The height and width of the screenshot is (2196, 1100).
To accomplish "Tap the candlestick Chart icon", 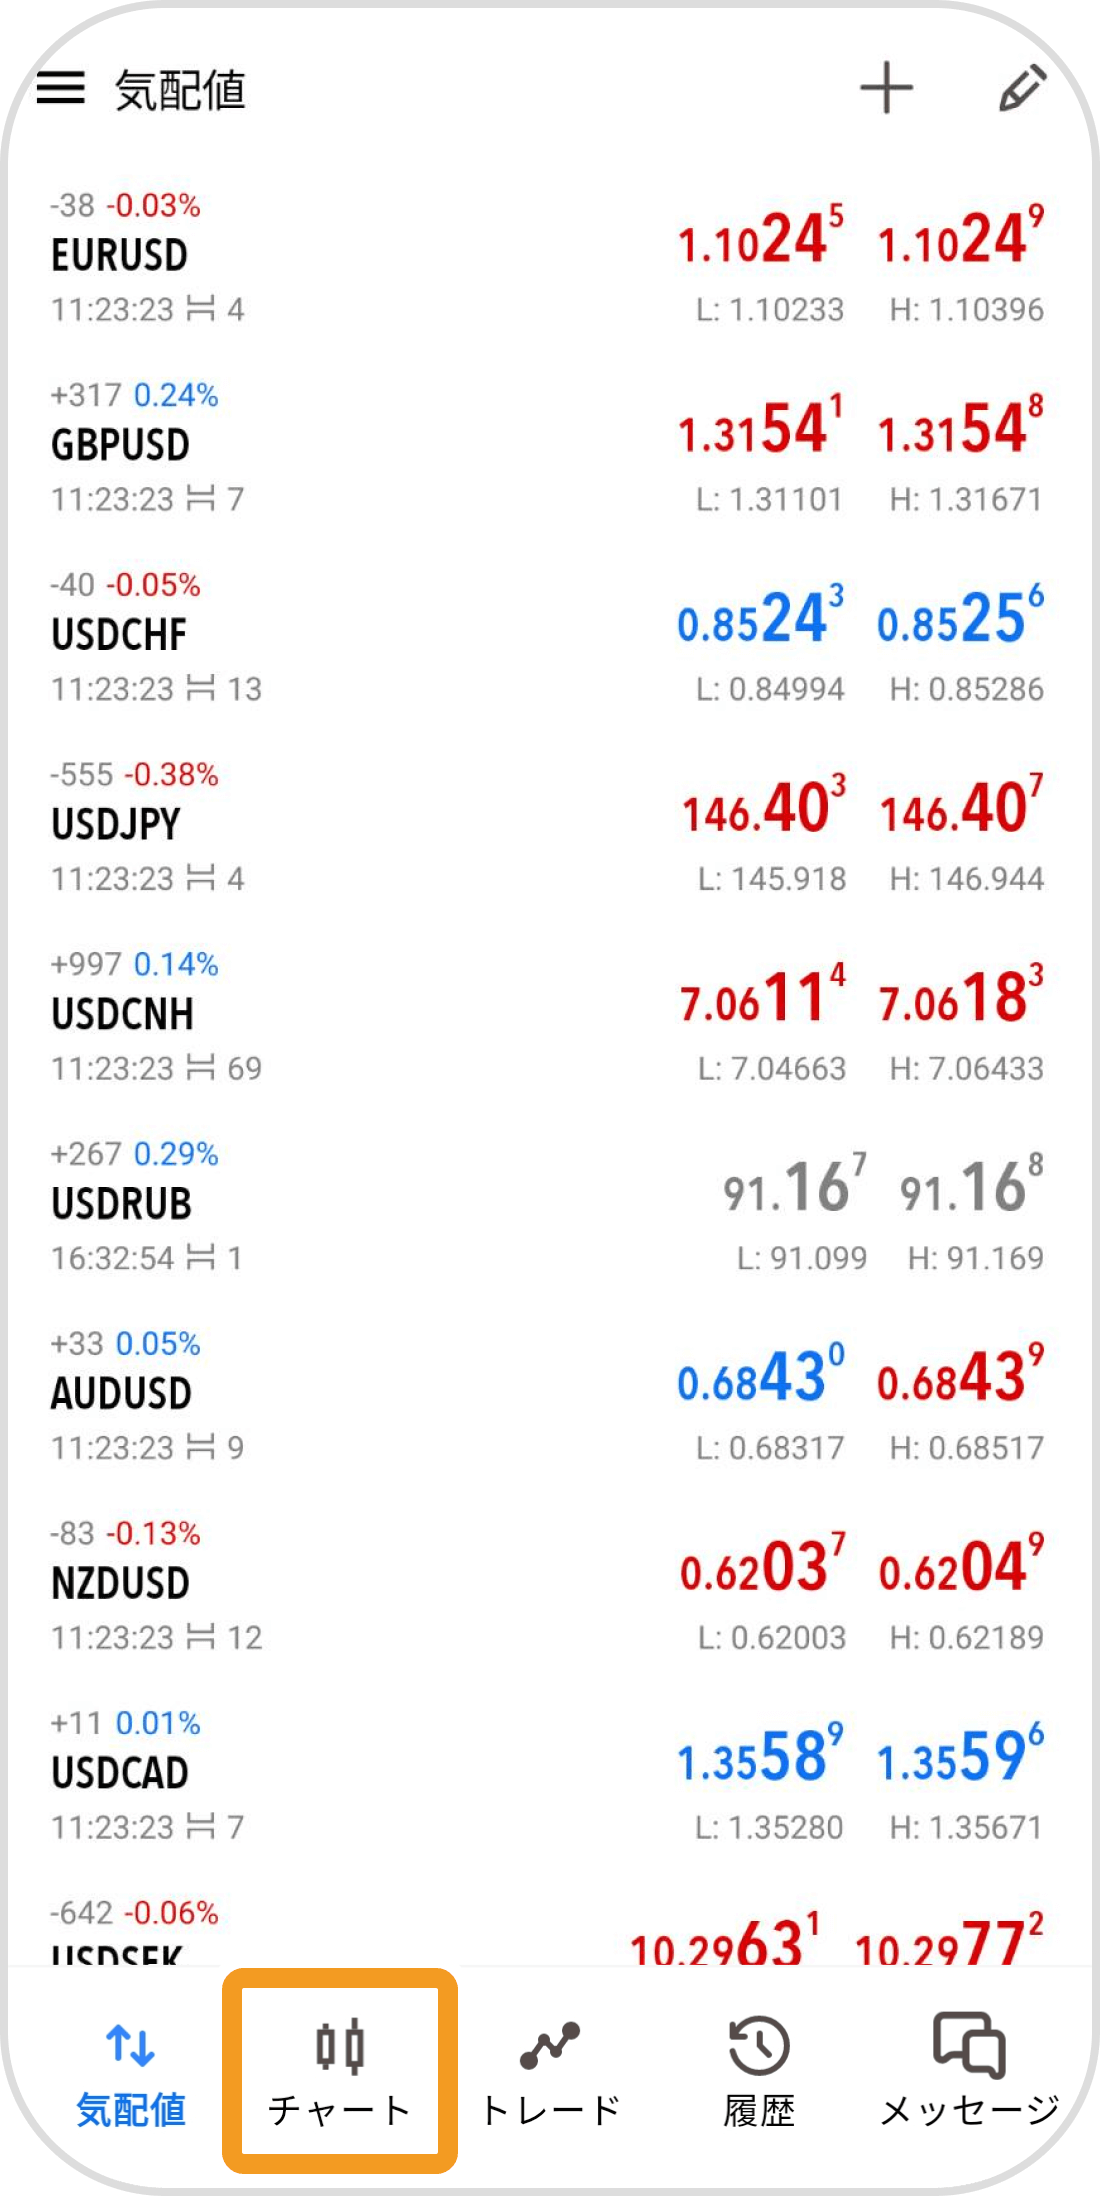I will pyautogui.click(x=340, y=2045).
